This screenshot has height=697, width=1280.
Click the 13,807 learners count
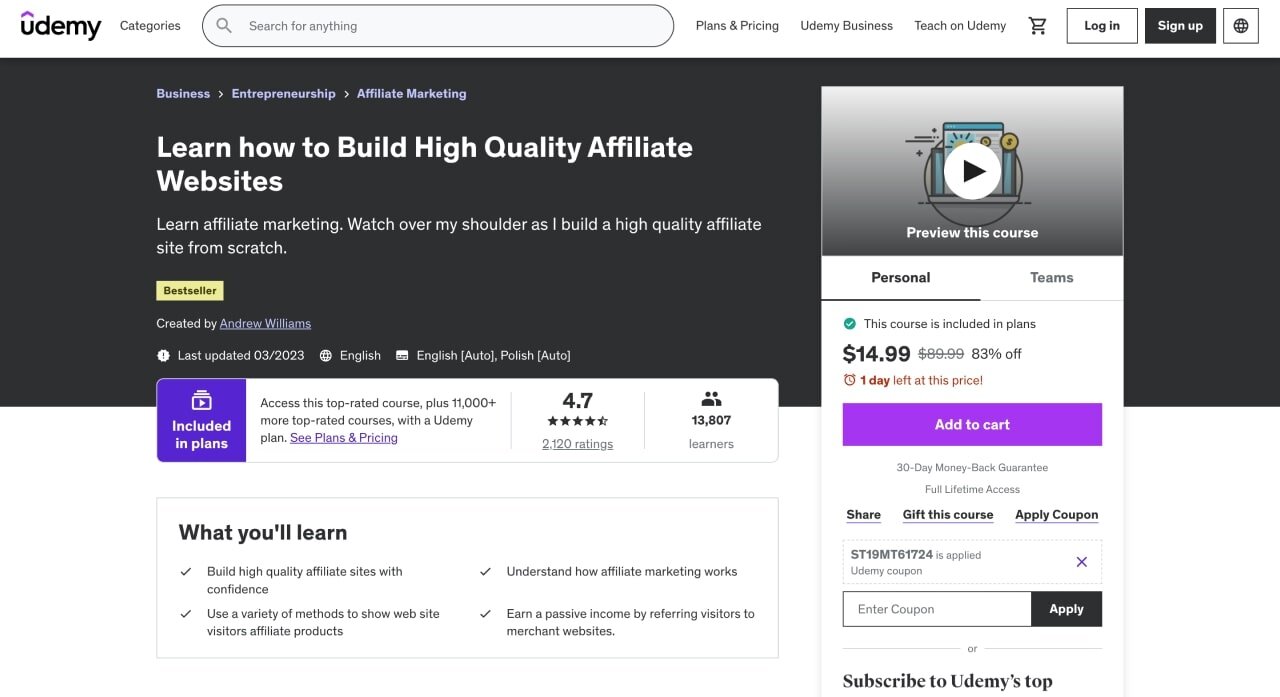[711, 421]
